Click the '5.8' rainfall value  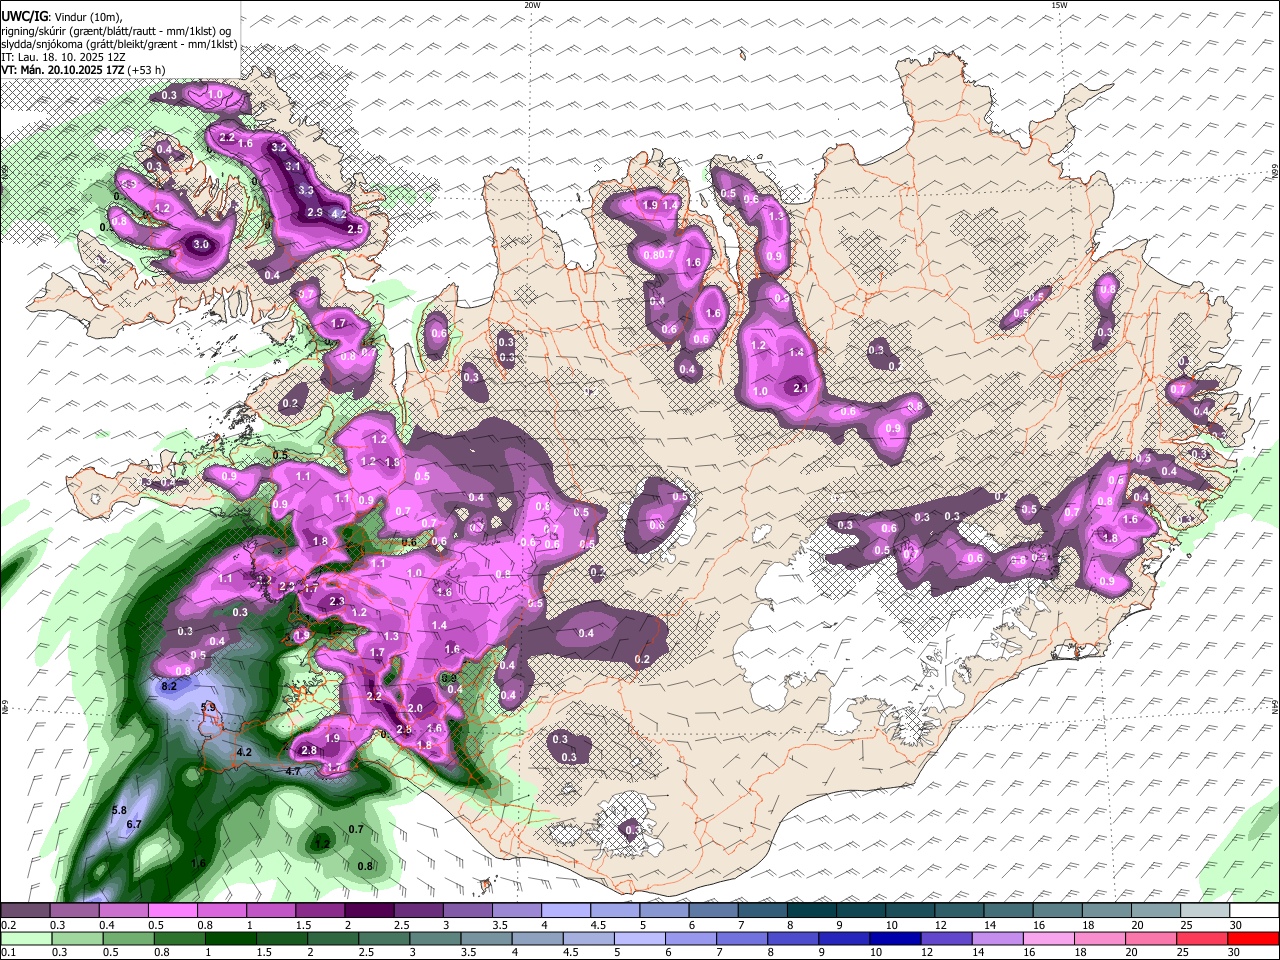(119, 810)
